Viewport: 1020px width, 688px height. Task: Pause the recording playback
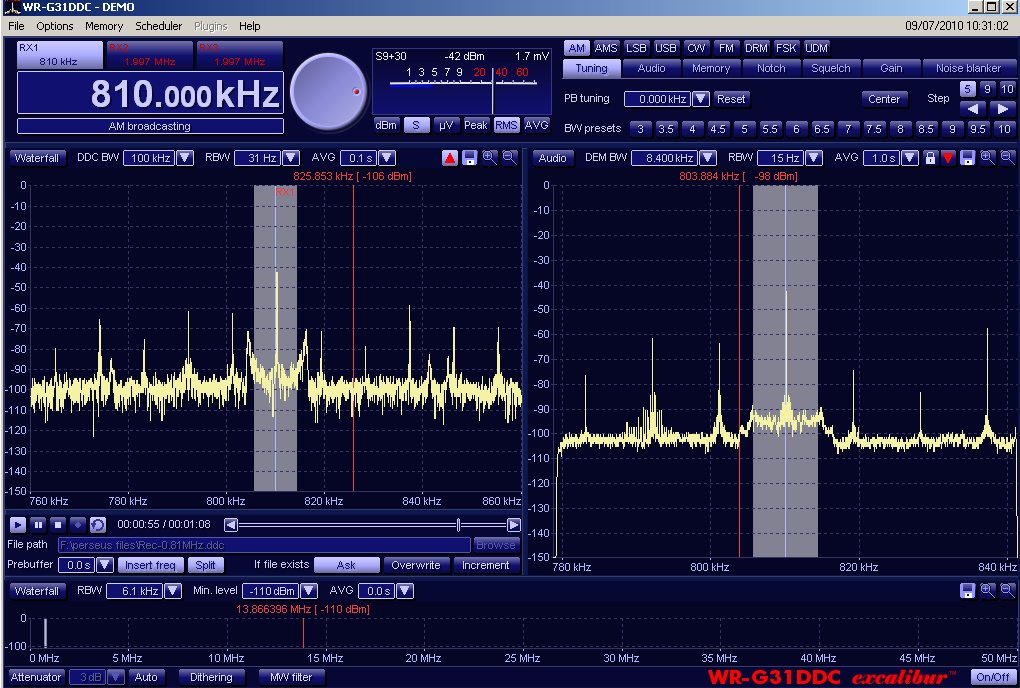(38, 524)
